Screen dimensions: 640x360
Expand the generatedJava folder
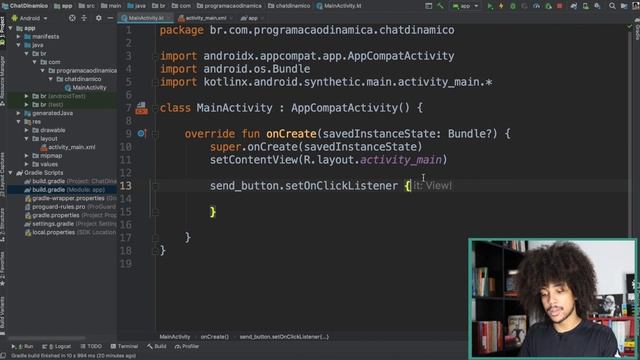(x=19, y=113)
